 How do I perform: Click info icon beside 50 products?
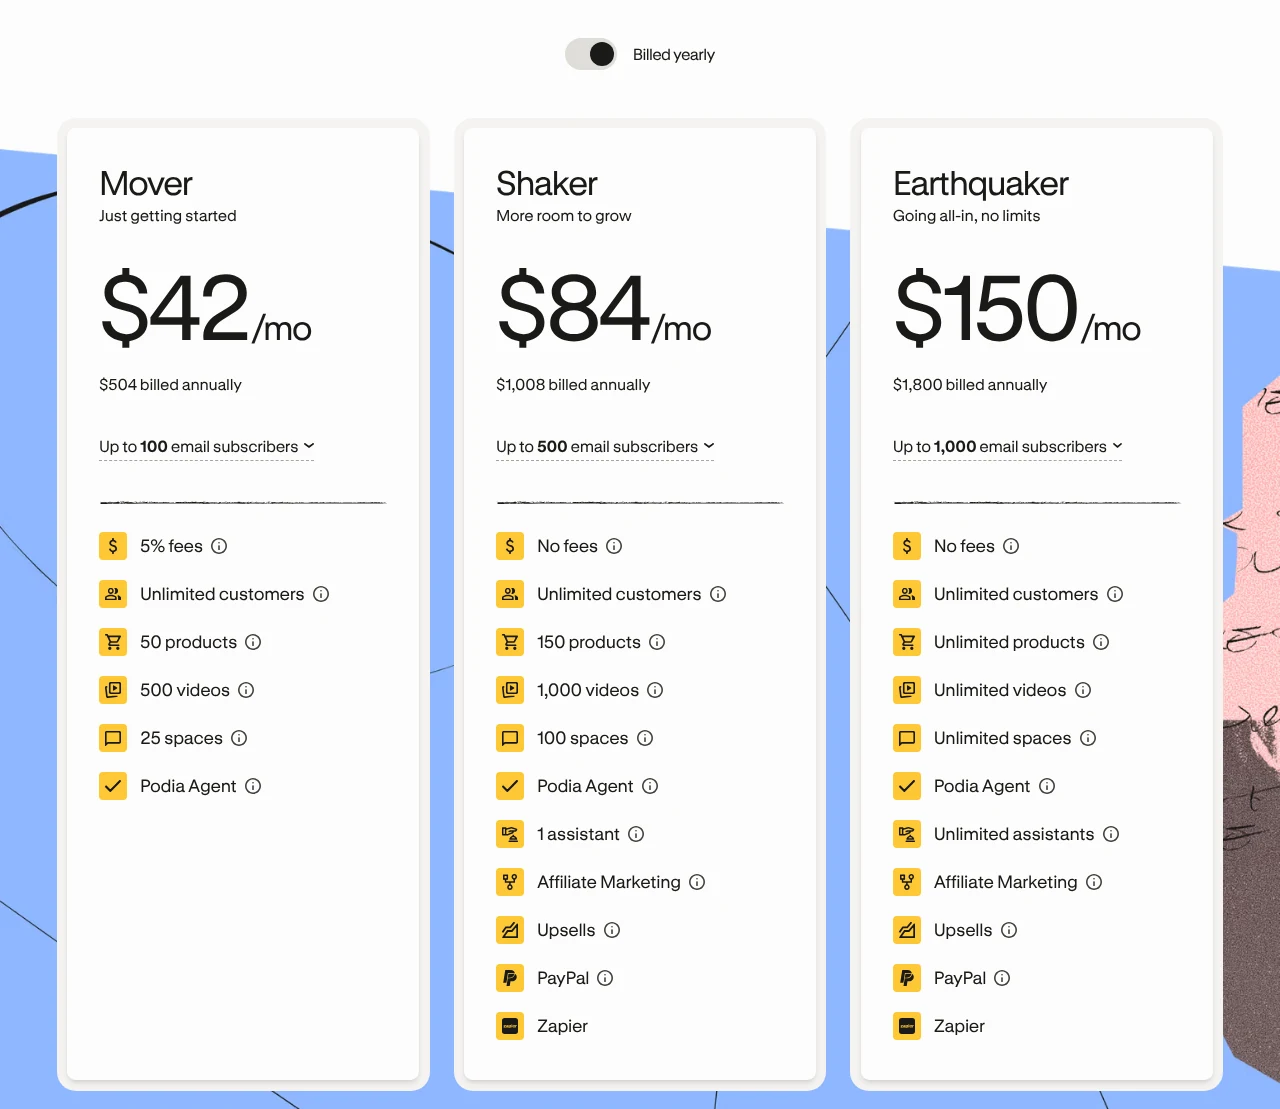[253, 642]
